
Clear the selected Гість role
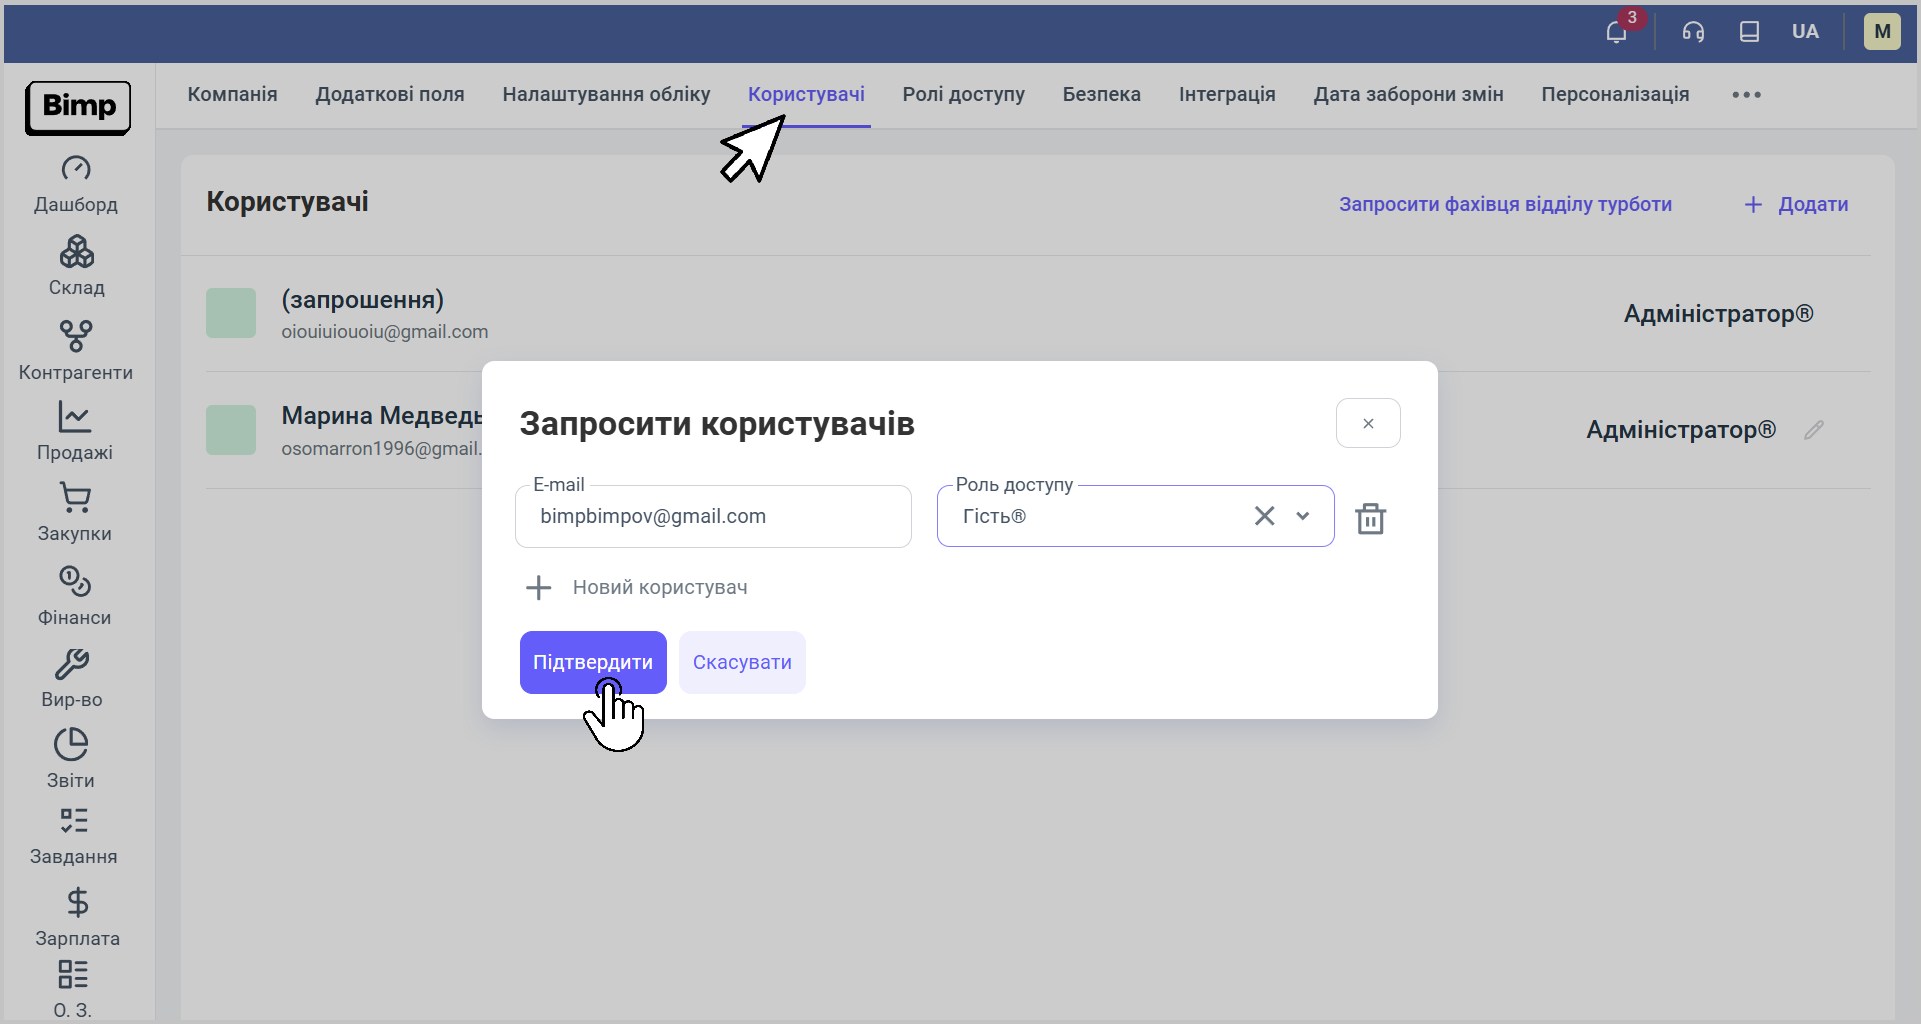pos(1264,516)
